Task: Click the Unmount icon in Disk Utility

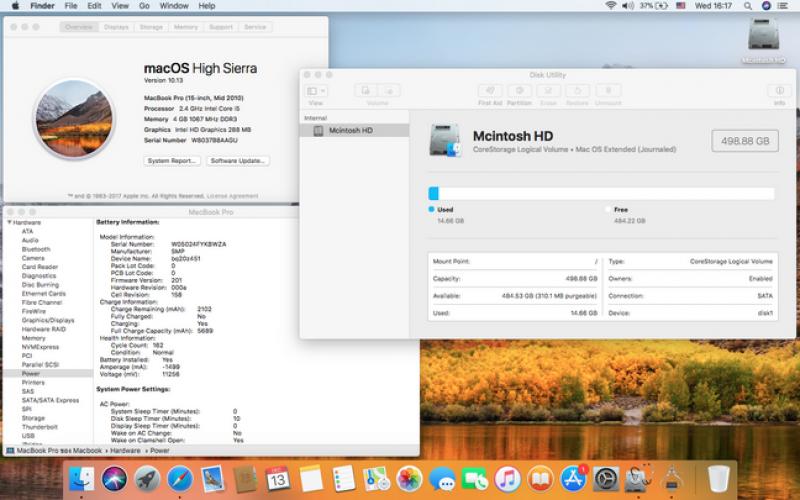Action: point(608,91)
